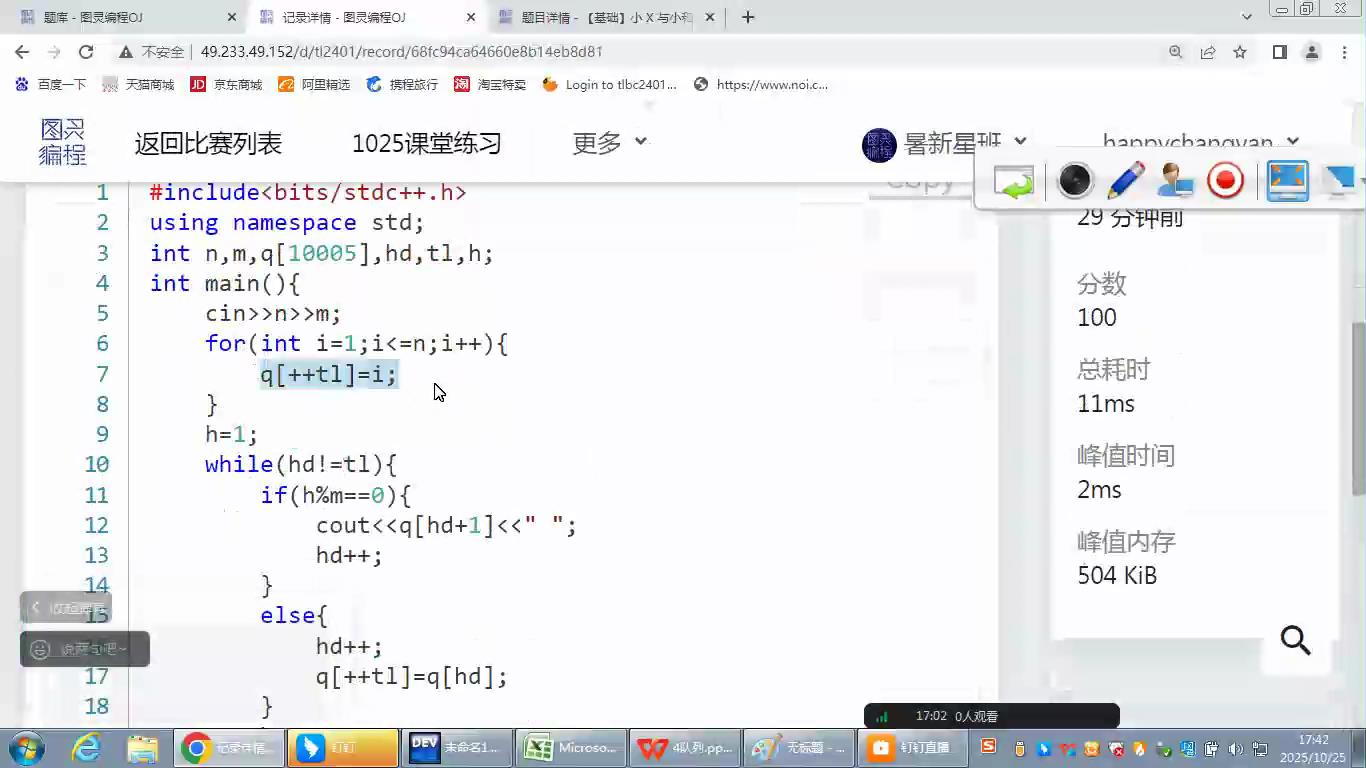Expand the 更多 dropdown menu
This screenshot has width=1366, height=768.
click(609, 143)
